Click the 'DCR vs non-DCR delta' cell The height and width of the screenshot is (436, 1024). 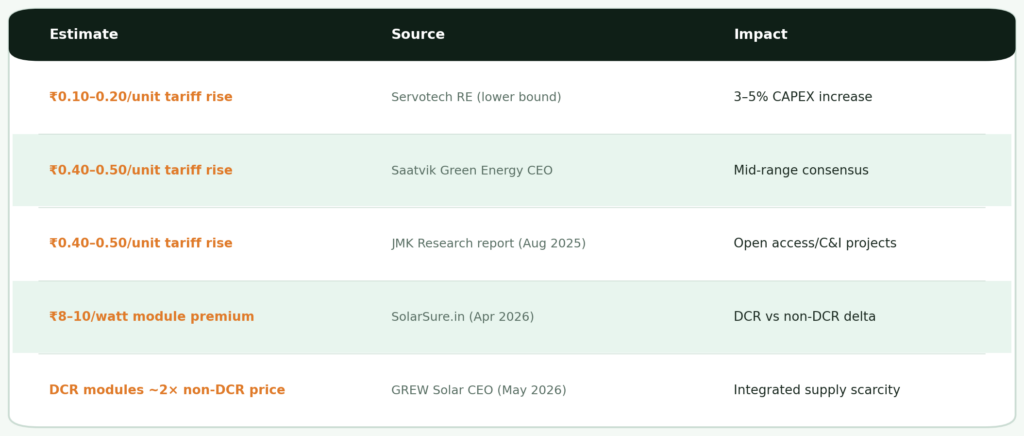click(805, 317)
